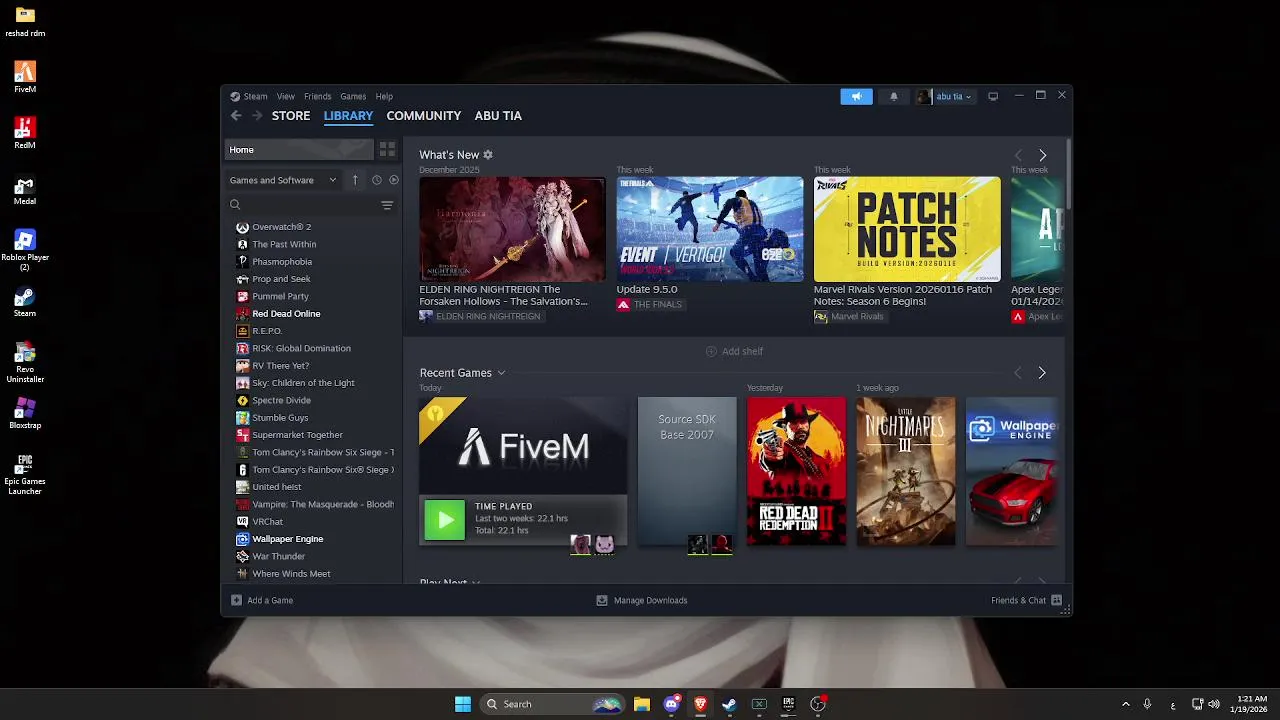Open Medal desktop shortcut
The width and height of the screenshot is (1280, 720).
[25, 190]
